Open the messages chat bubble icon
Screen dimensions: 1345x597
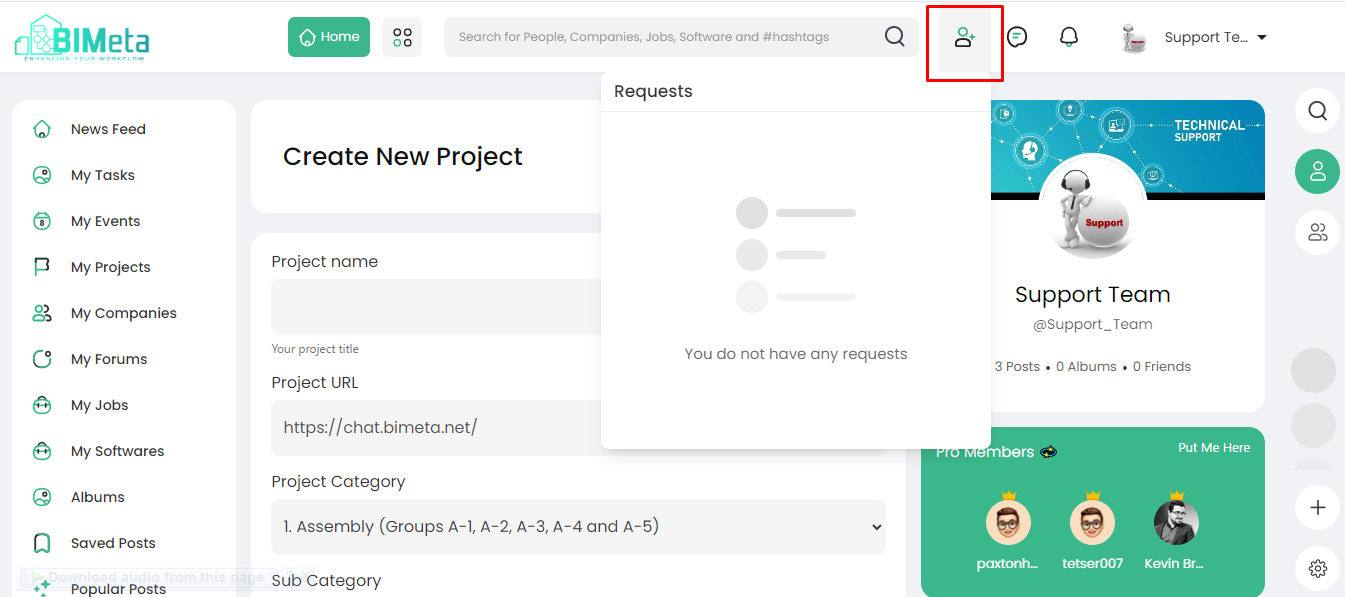point(1017,38)
